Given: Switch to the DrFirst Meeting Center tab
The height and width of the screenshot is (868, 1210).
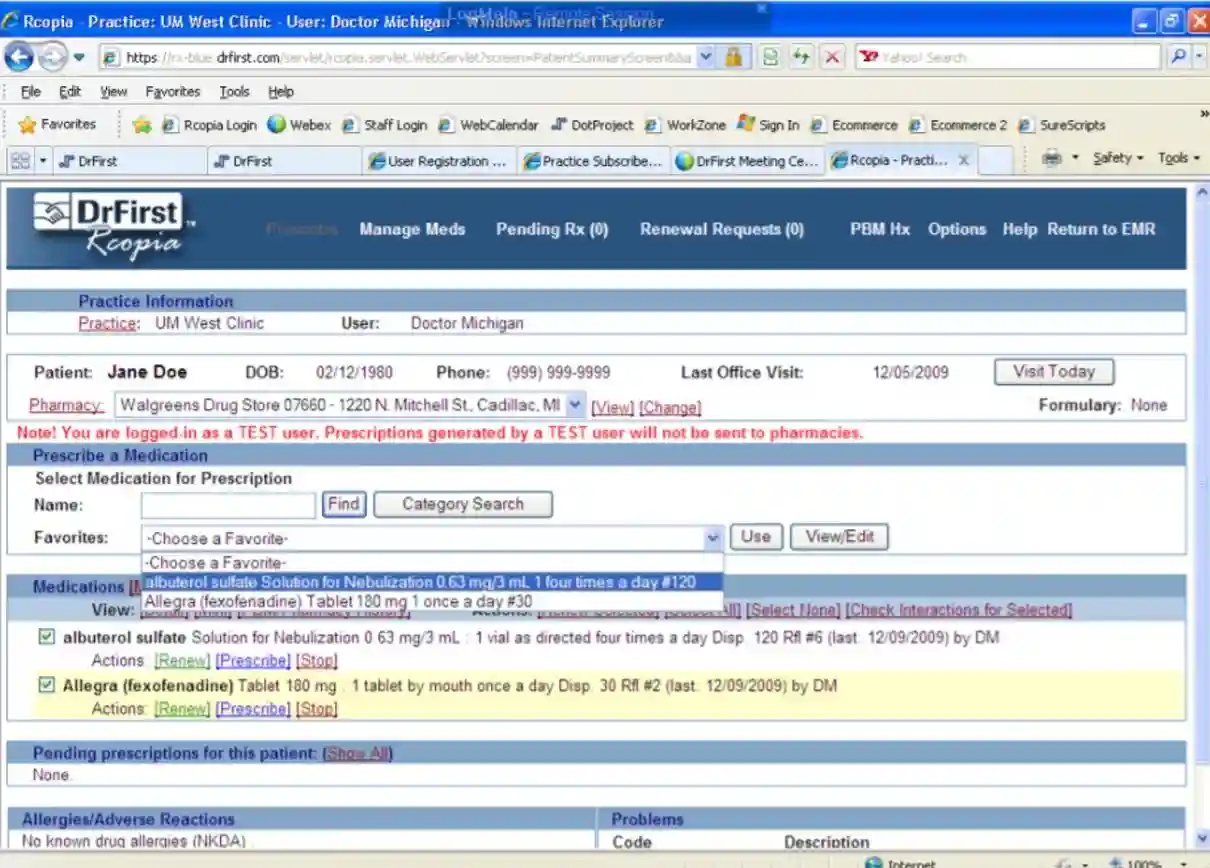Looking at the screenshot, I should (746, 160).
